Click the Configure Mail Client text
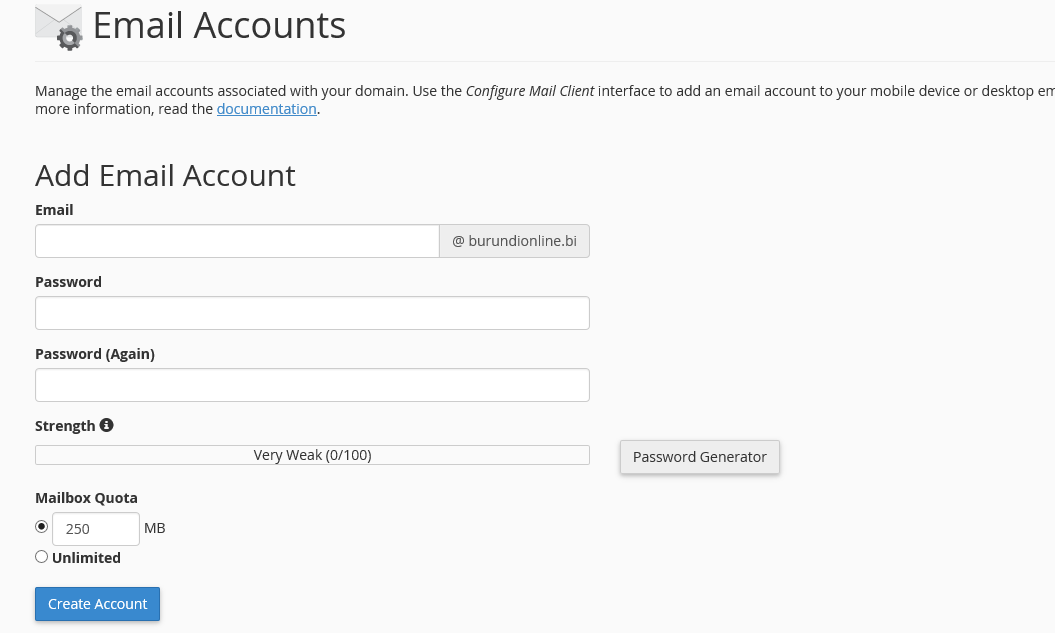 click(x=530, y=90)
